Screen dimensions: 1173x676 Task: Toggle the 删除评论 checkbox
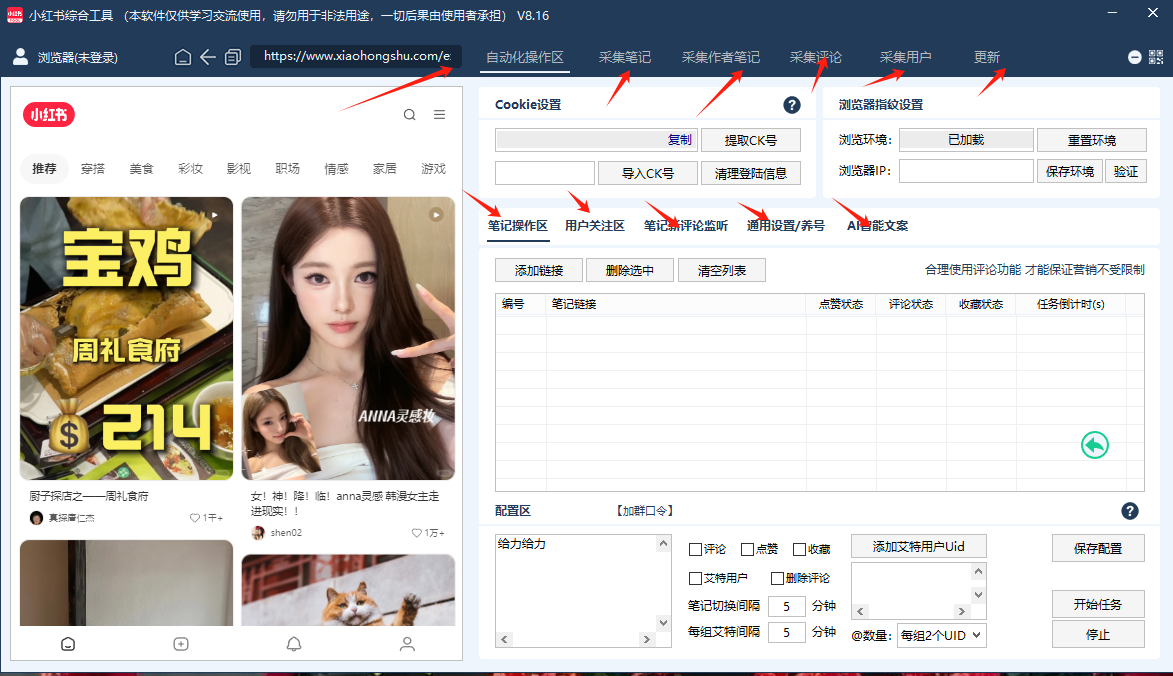[777, 578]
